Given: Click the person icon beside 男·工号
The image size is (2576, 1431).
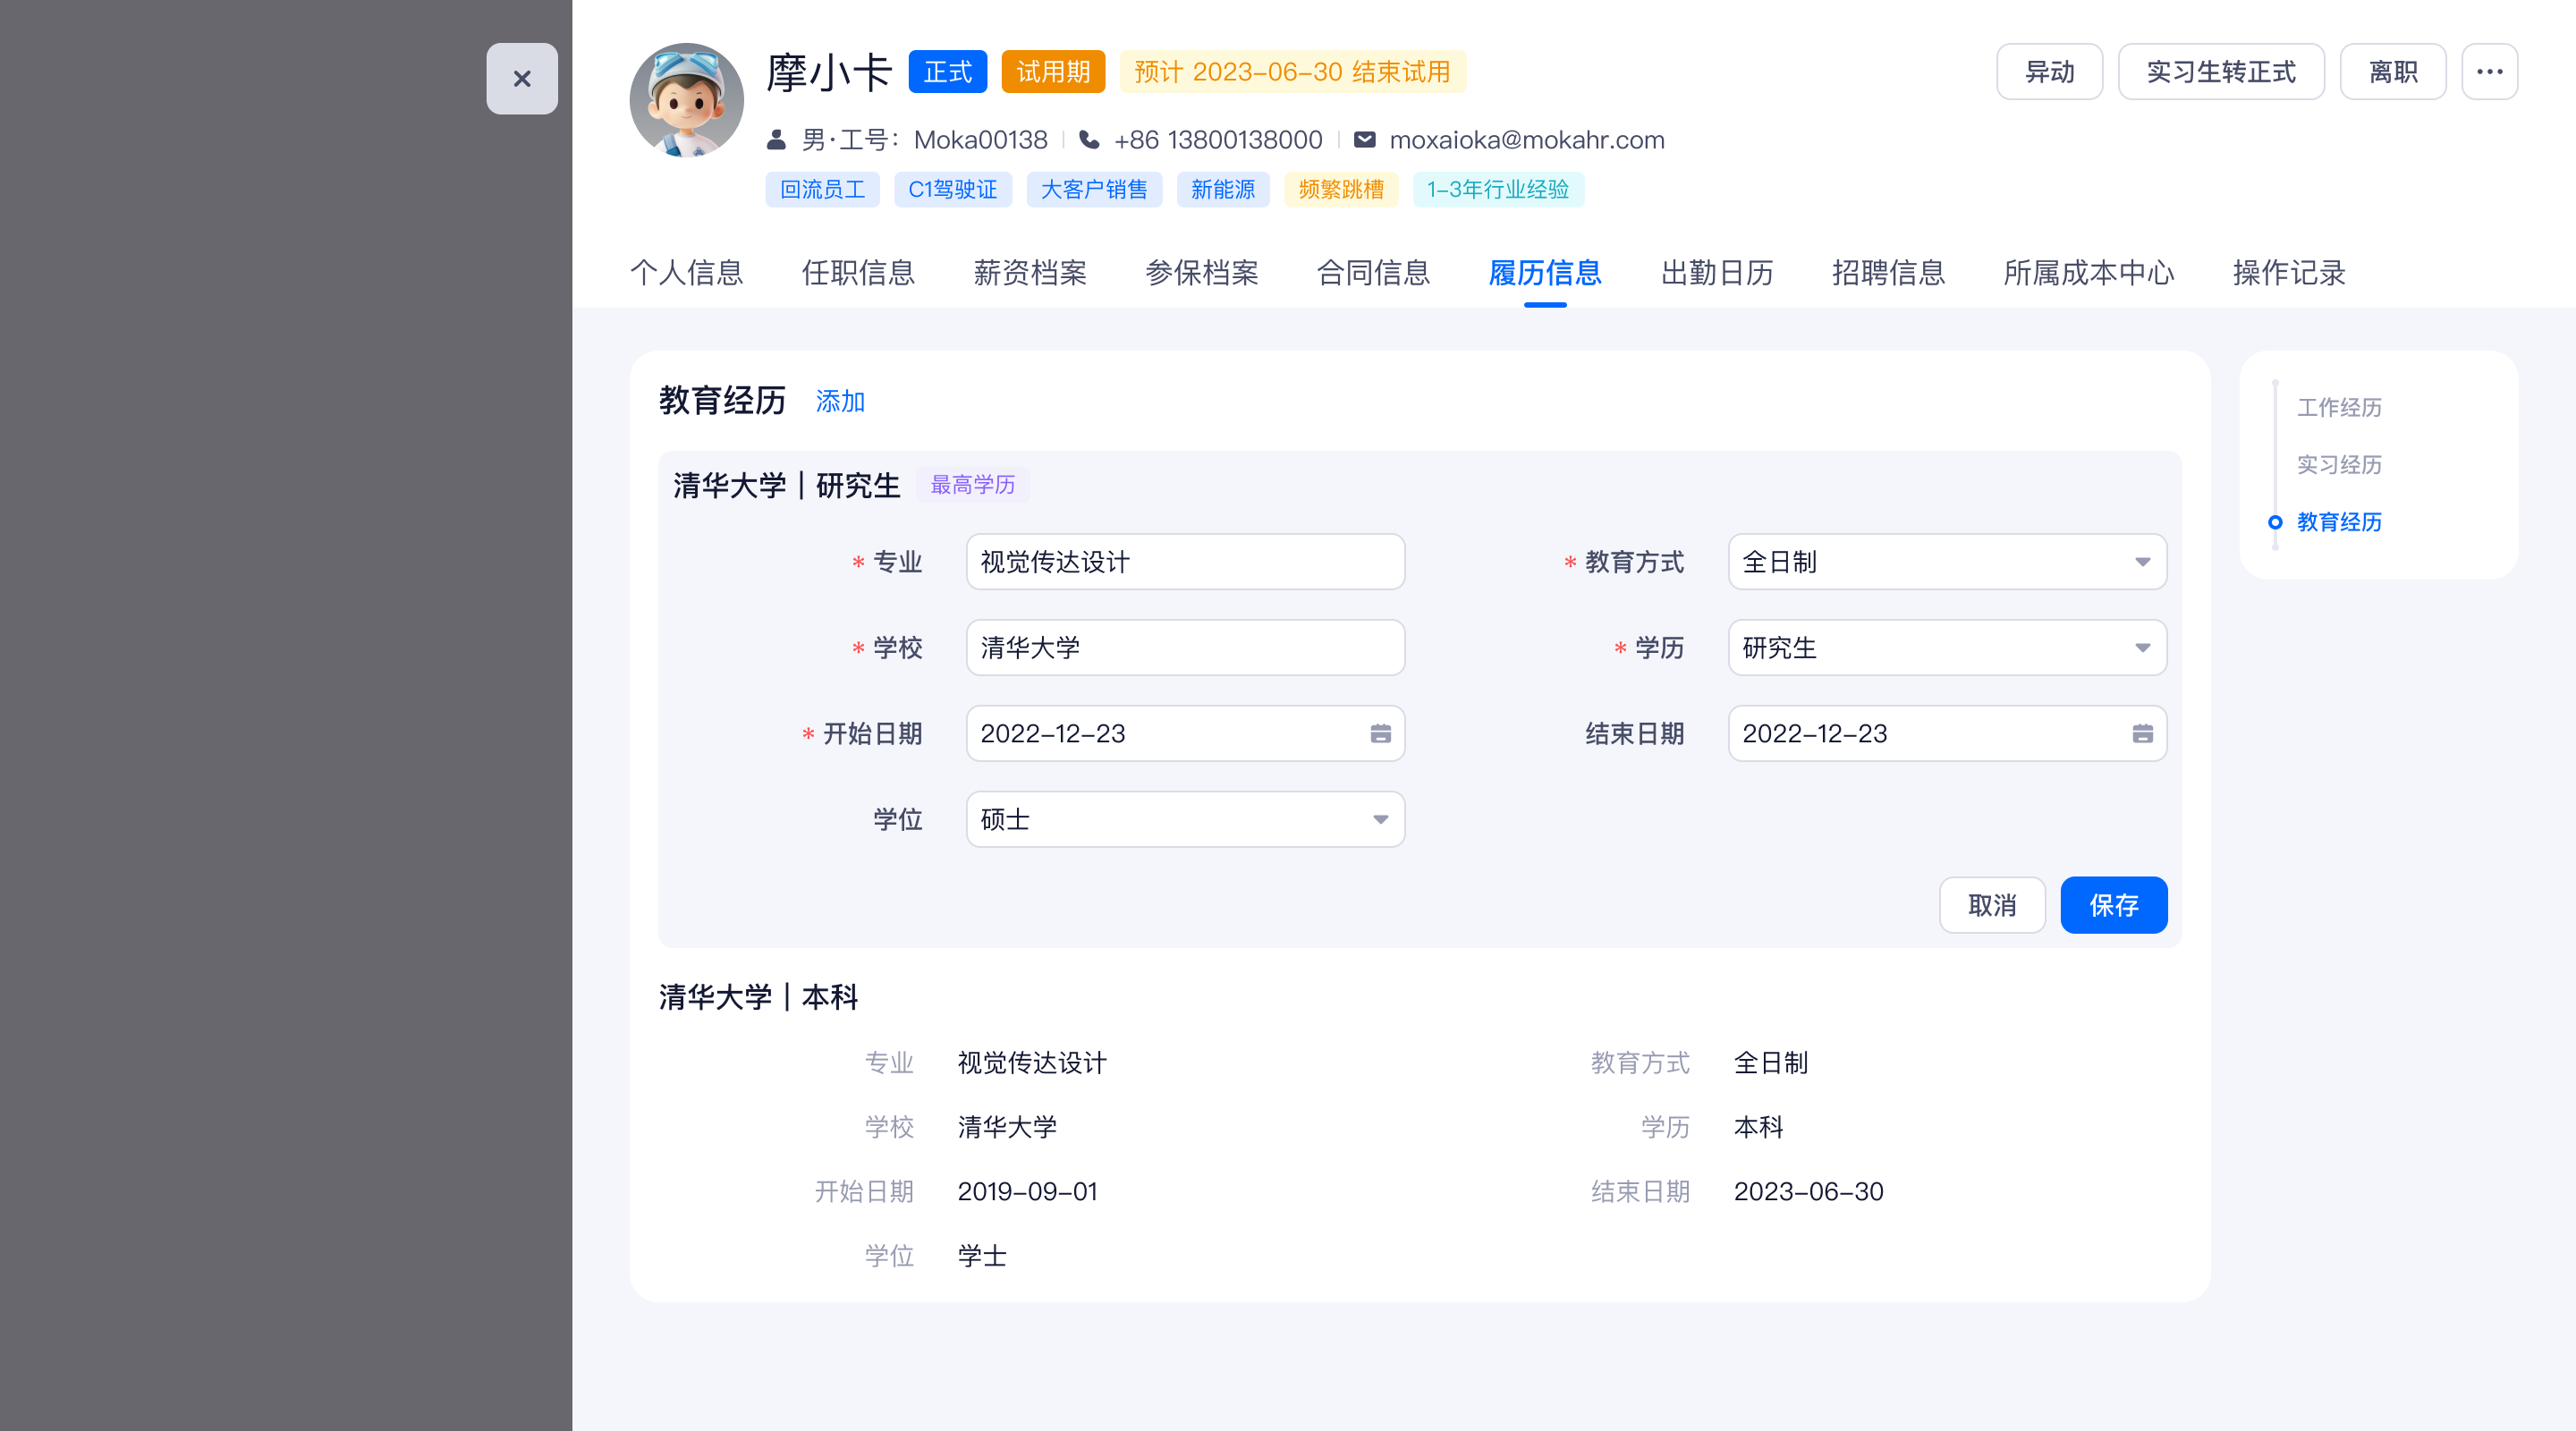Looking at the screenshot, I should (x=776, y=140).
